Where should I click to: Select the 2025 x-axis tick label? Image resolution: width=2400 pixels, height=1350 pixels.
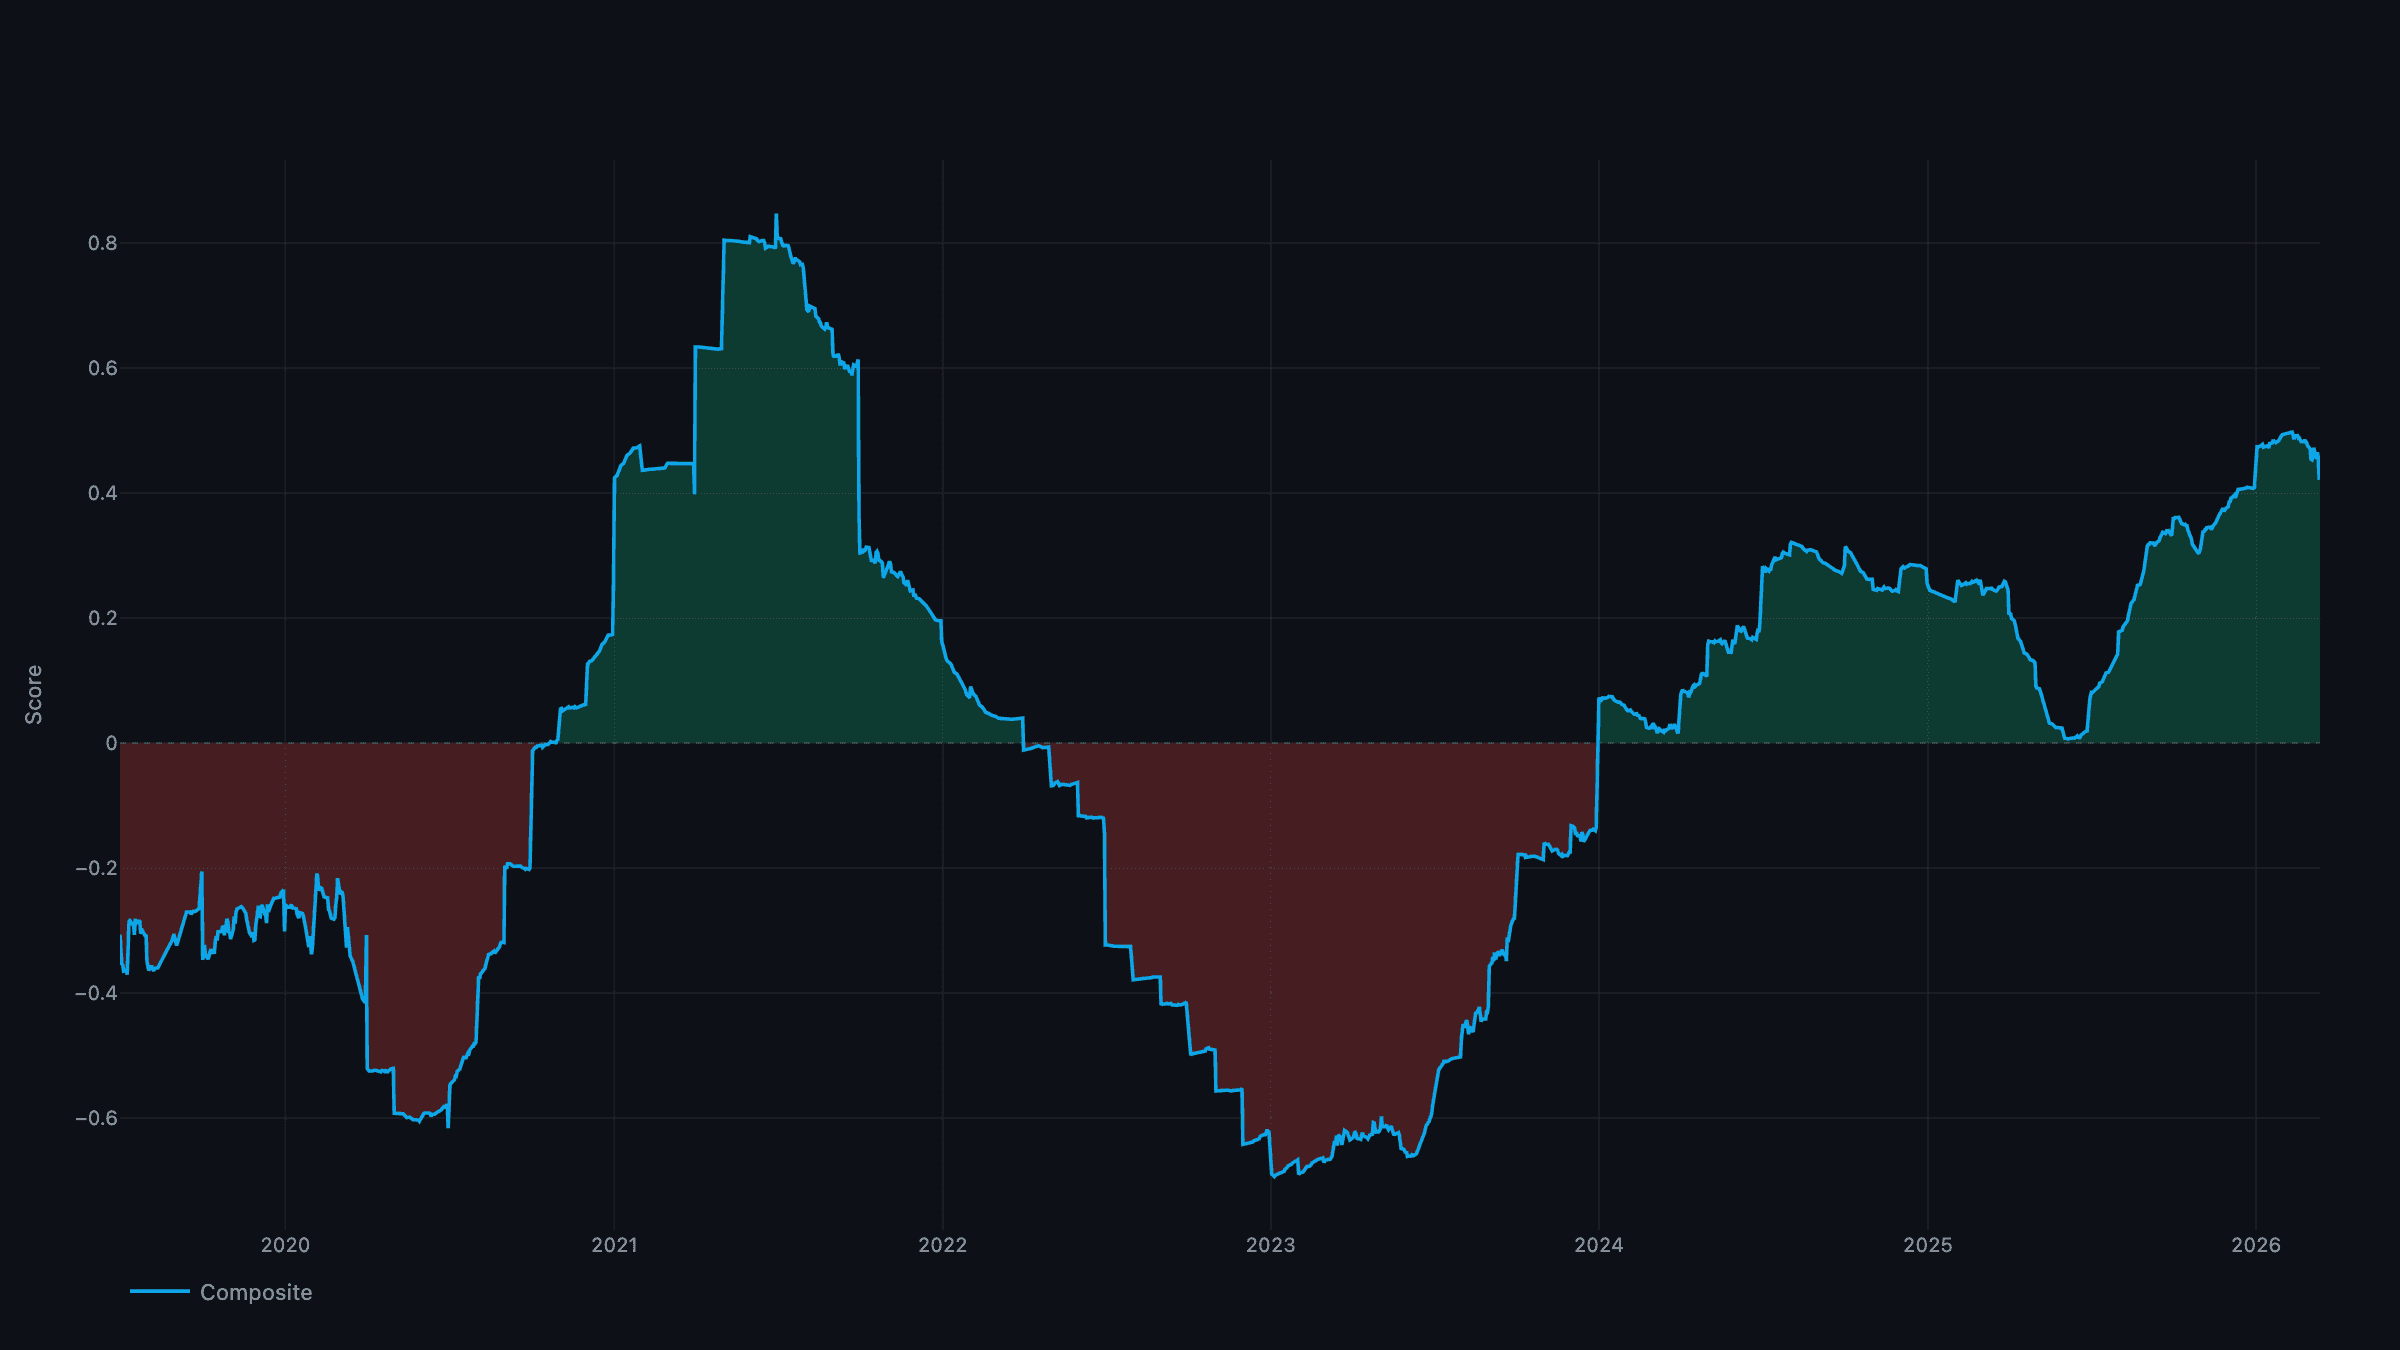(1927, 1245)
